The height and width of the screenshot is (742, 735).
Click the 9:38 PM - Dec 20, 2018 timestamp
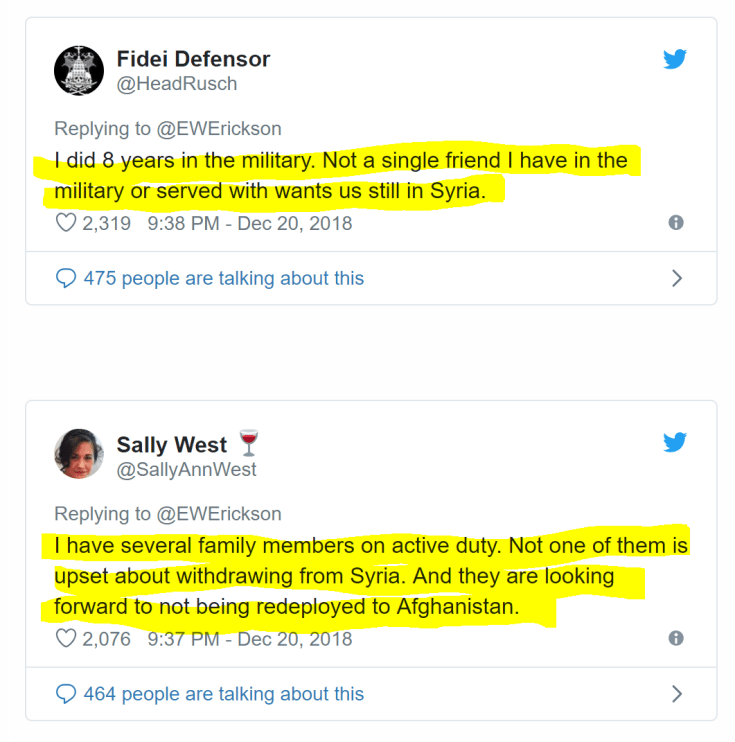coord(249,223)
